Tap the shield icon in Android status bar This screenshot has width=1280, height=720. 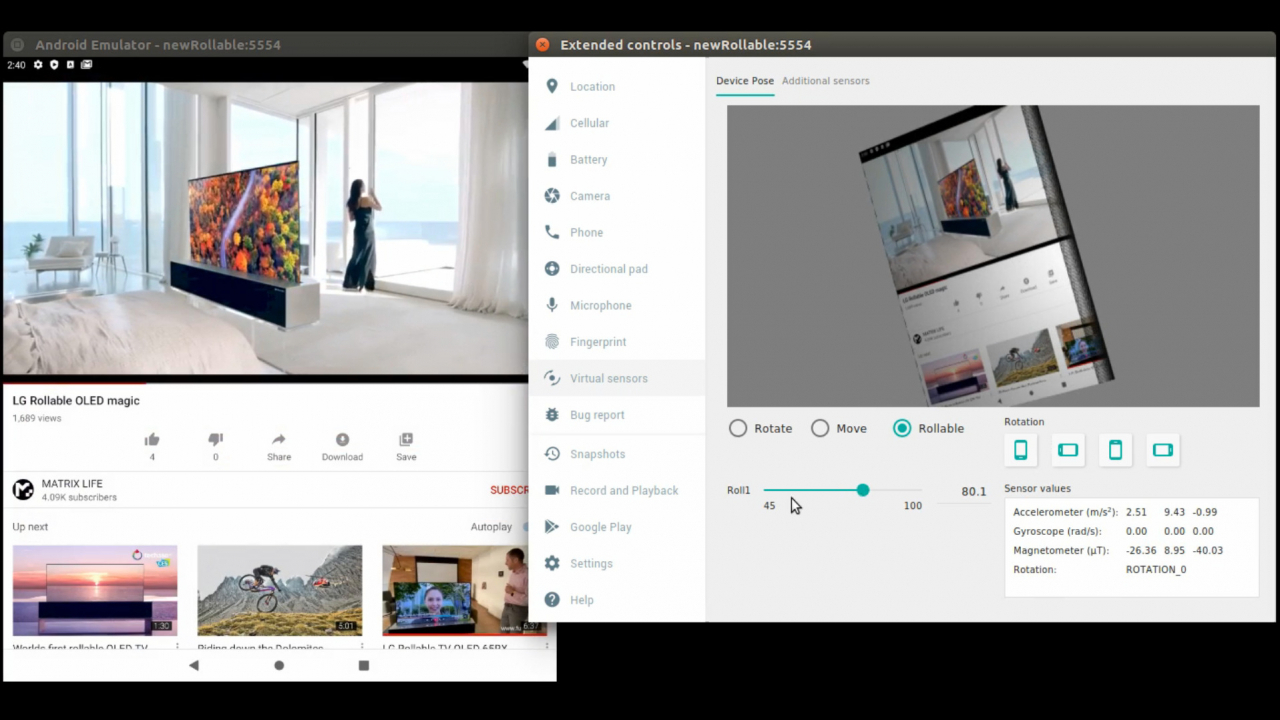tap(54, 65)
